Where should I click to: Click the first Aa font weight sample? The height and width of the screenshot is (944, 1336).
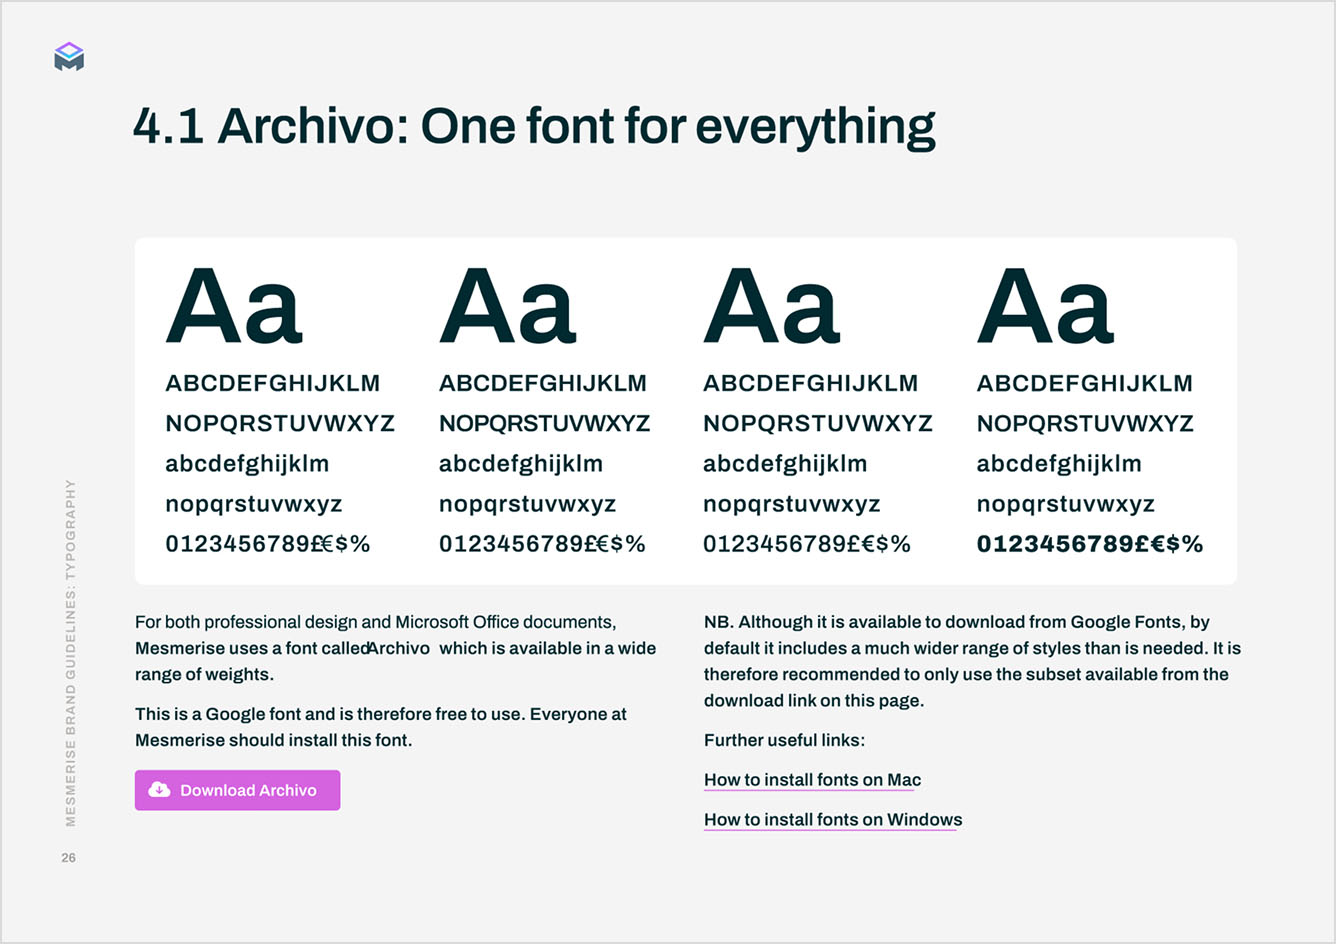click(234, 306)
